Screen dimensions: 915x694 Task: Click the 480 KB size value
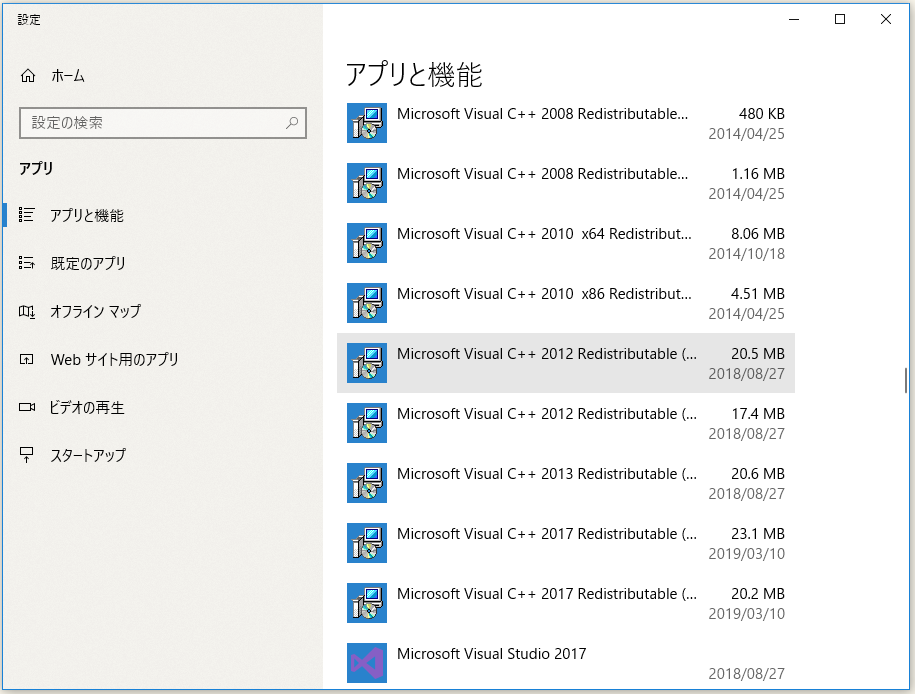pos(762,114)
